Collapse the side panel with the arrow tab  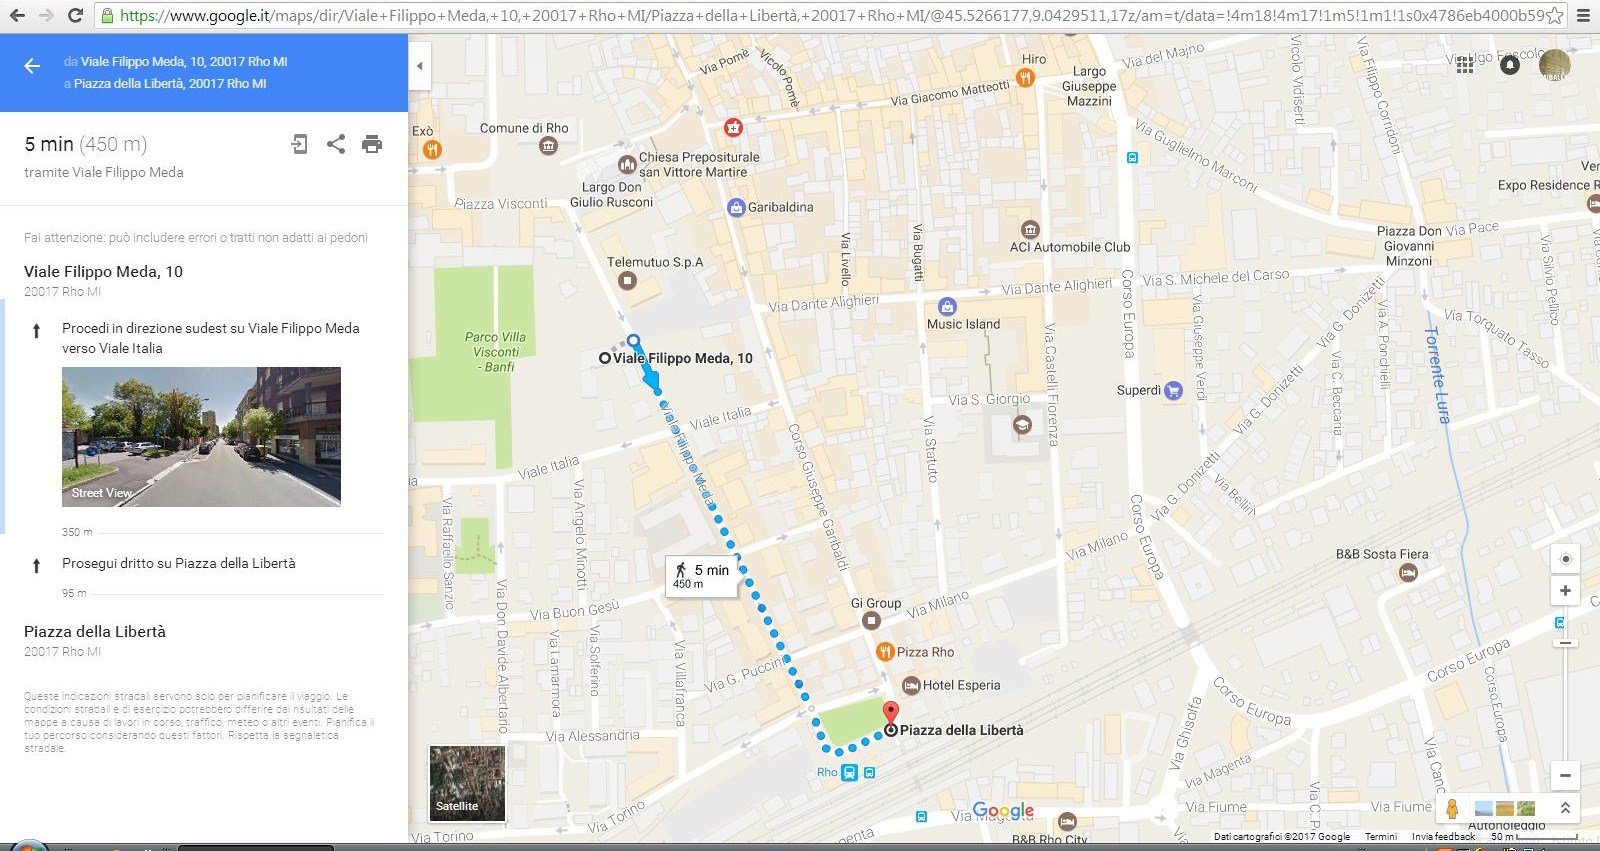(420, 66)
